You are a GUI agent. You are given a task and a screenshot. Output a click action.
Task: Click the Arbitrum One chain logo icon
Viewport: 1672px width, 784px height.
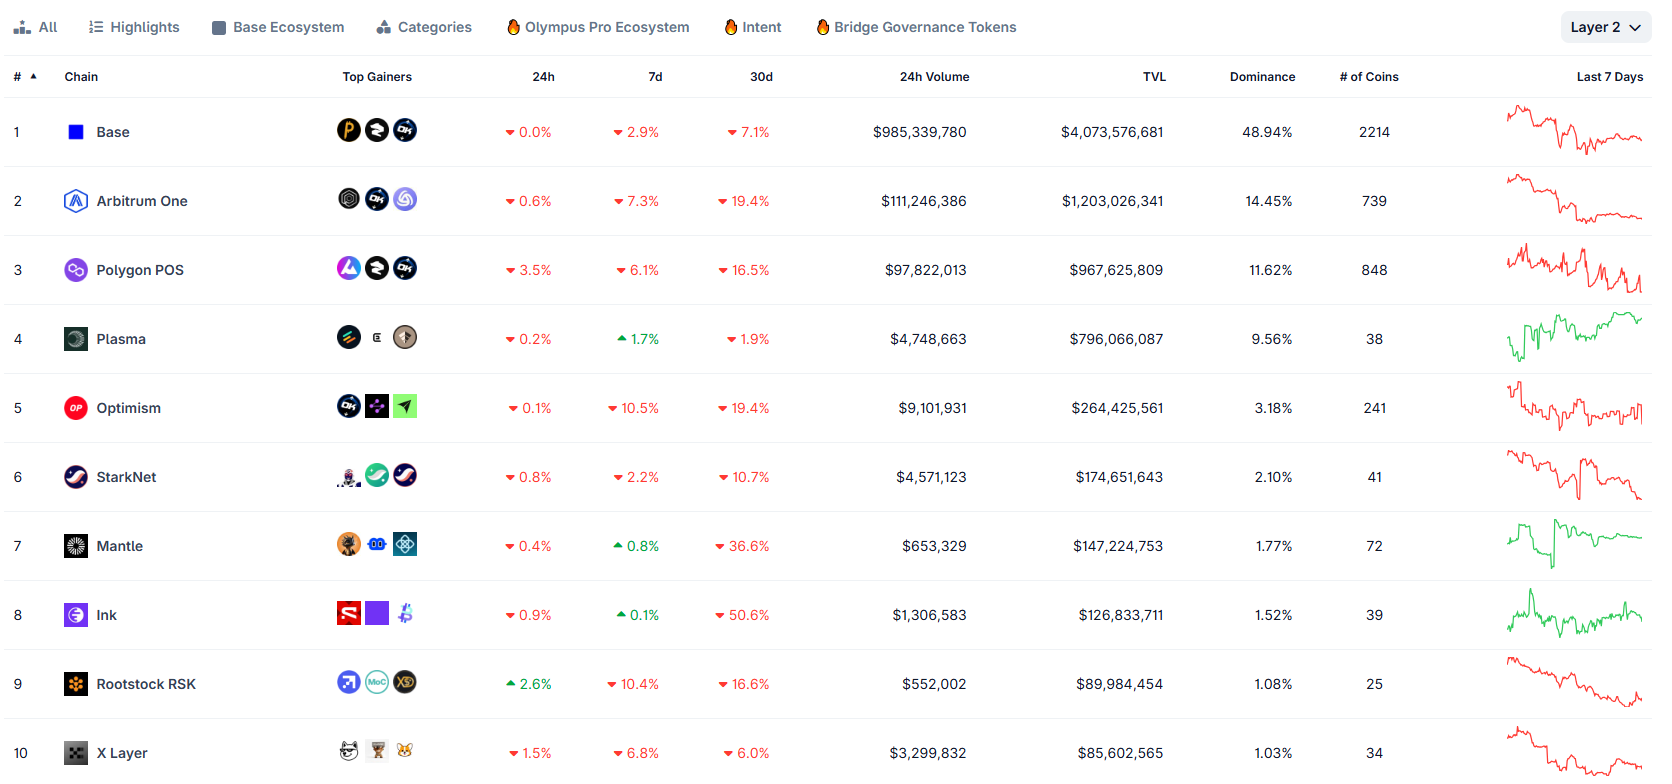(x=76, y=201)
